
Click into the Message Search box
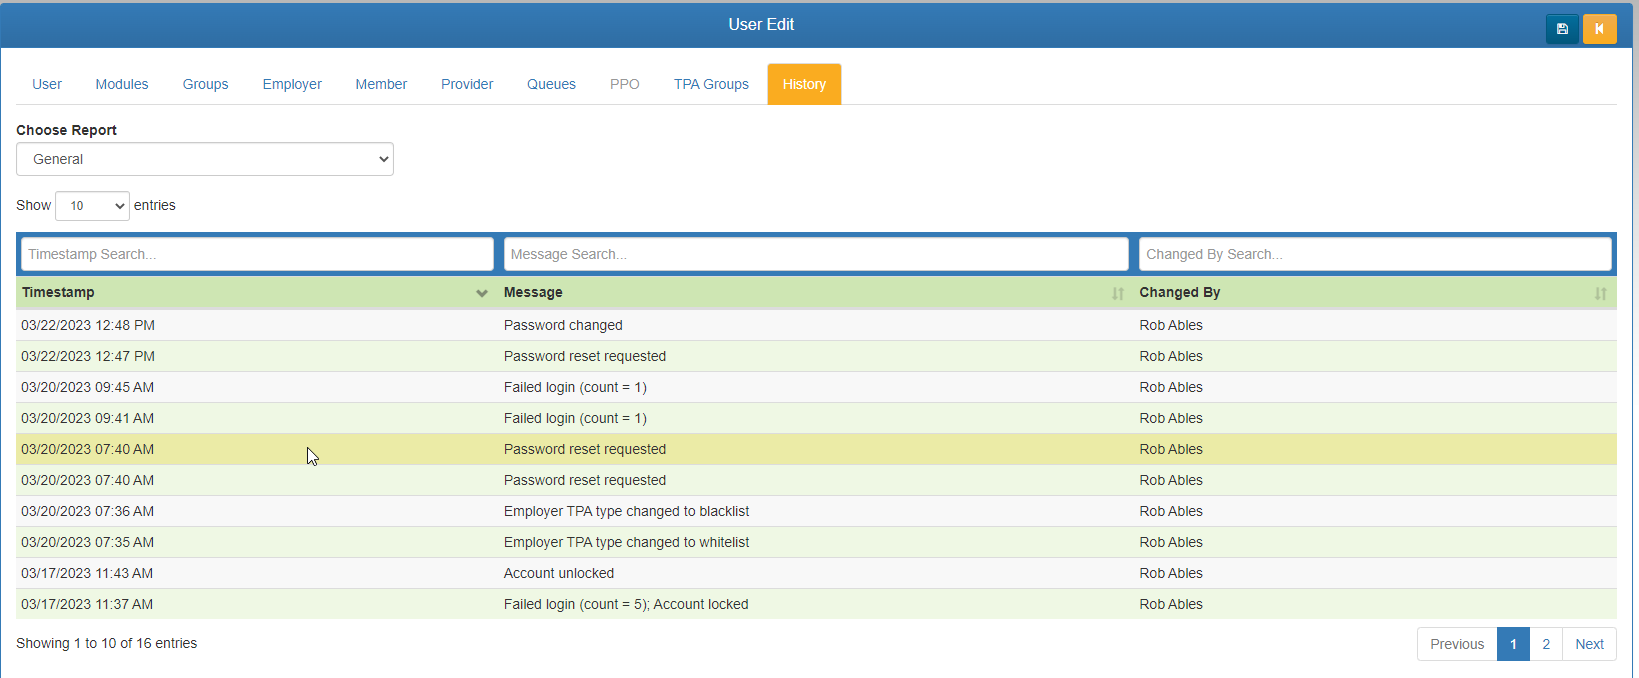coord(816,254)
